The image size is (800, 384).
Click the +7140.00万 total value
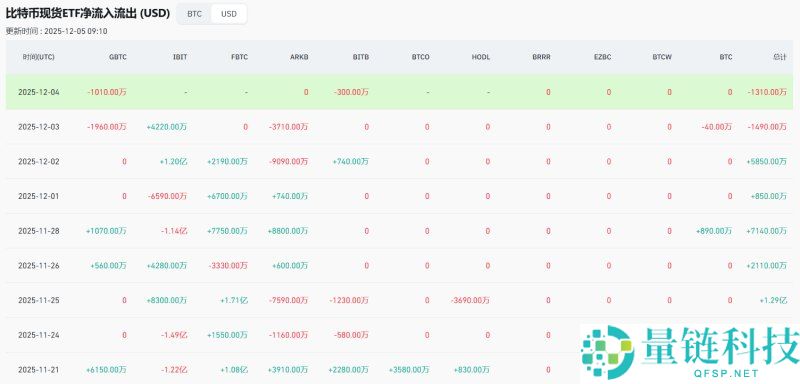point(766,231)
